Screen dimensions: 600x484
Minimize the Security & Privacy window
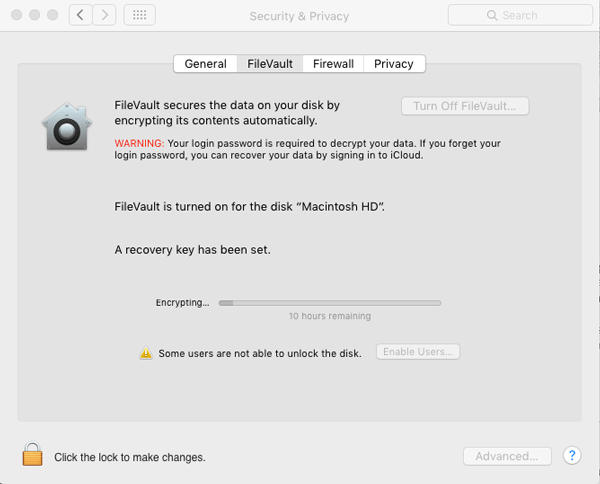pos(32,16)
